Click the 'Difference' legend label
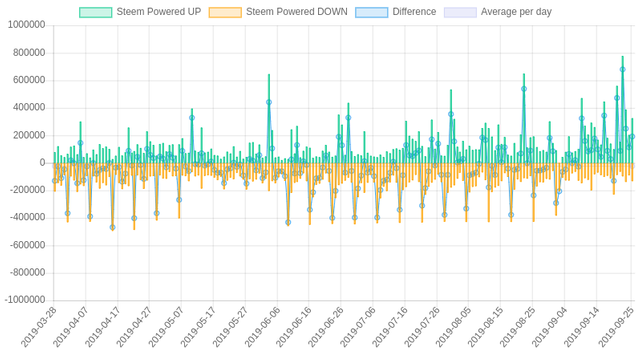This screenshot has height=361, width=640. point(414,12)
